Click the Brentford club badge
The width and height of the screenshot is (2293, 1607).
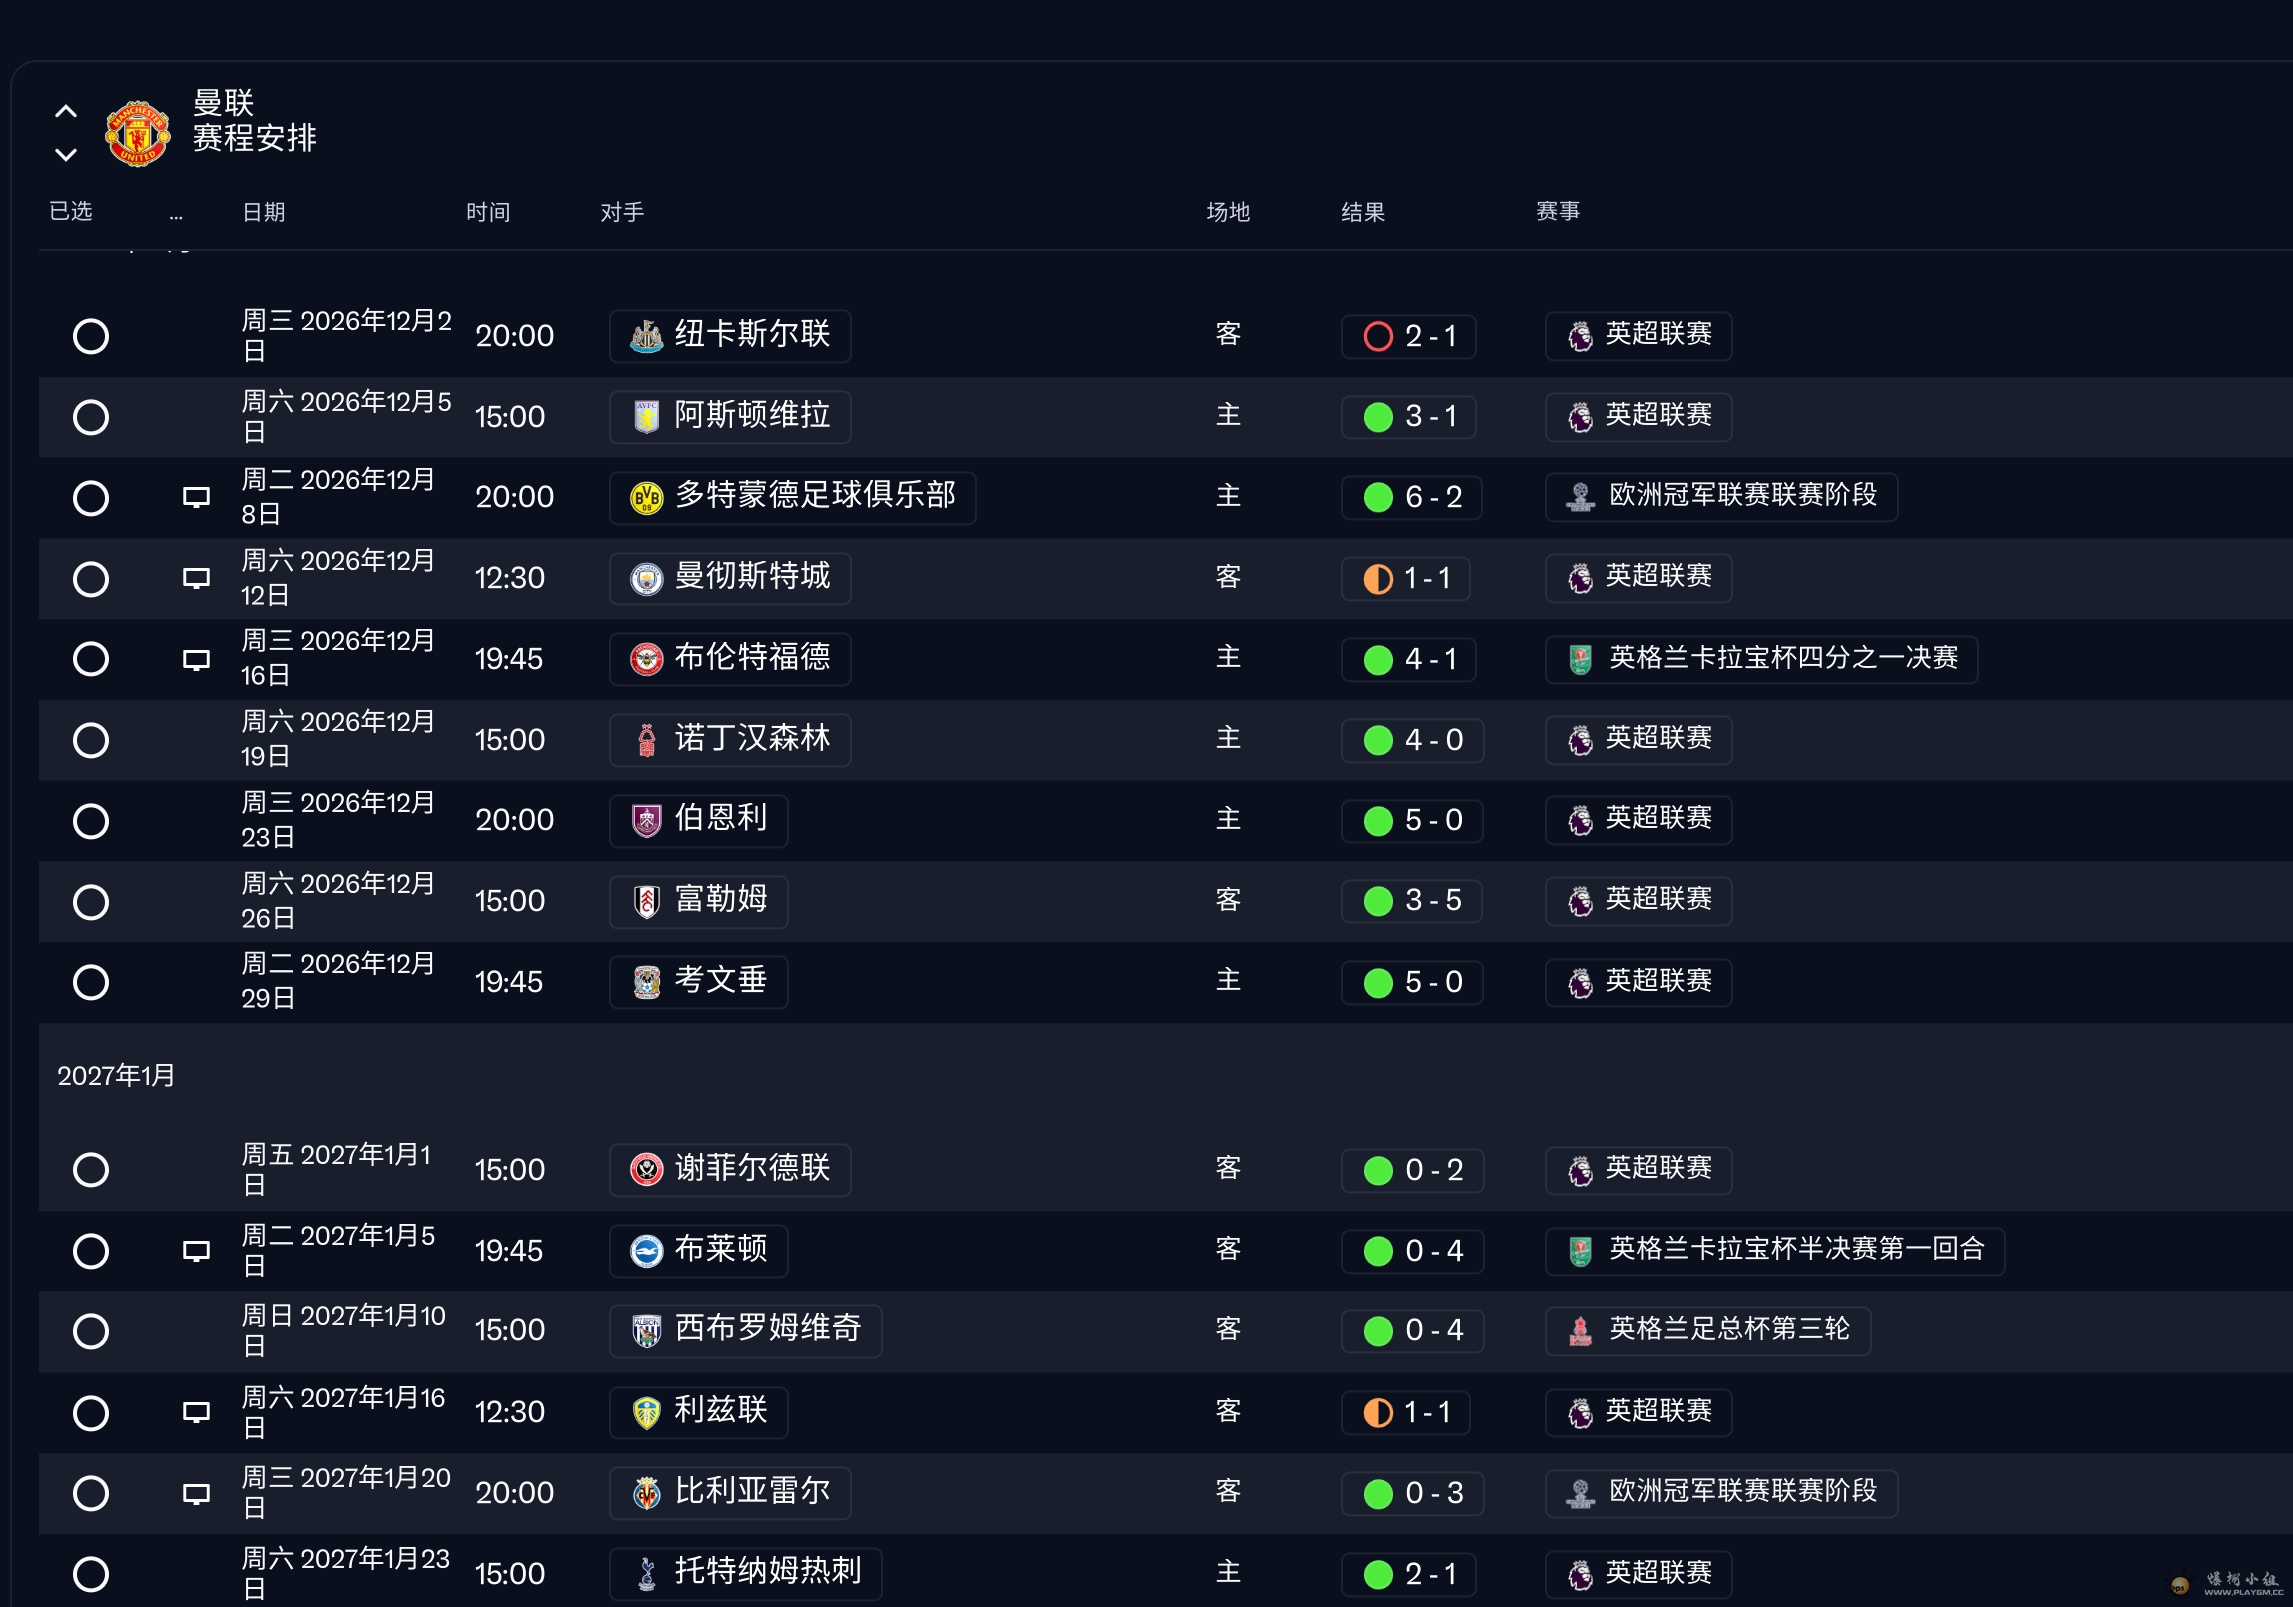click(647, 659)
